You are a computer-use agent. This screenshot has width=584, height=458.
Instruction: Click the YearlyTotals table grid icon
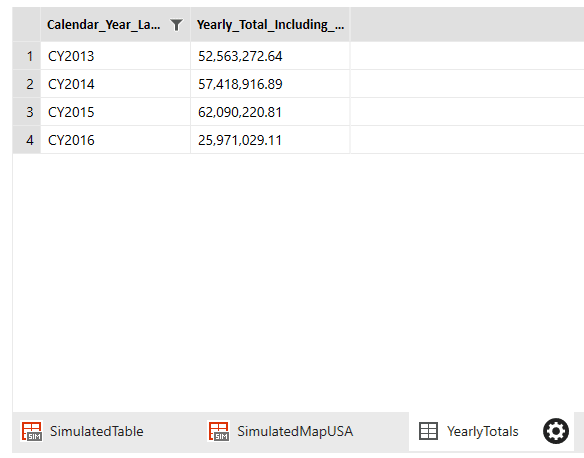[428, 431]
